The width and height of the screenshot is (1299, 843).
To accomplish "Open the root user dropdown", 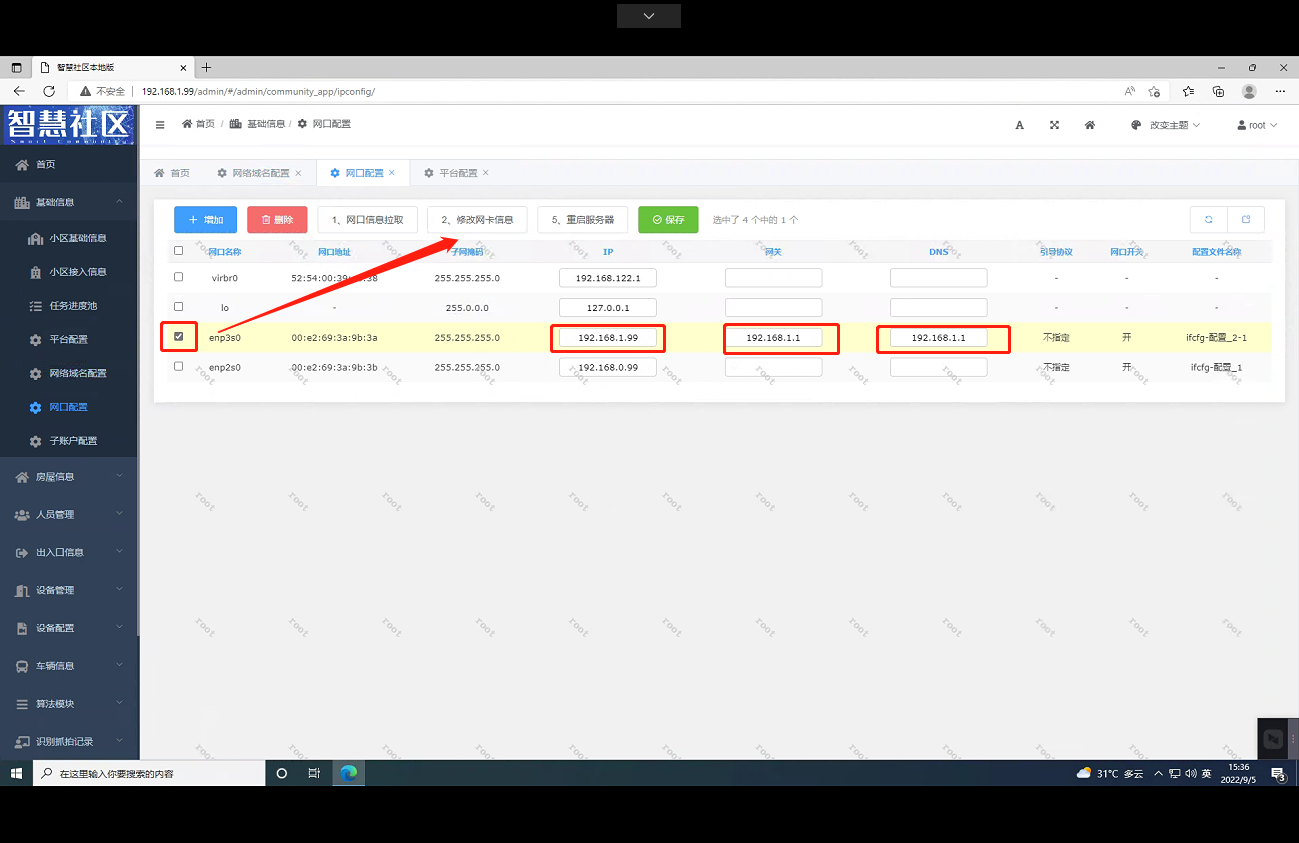I will point(1257,125).
